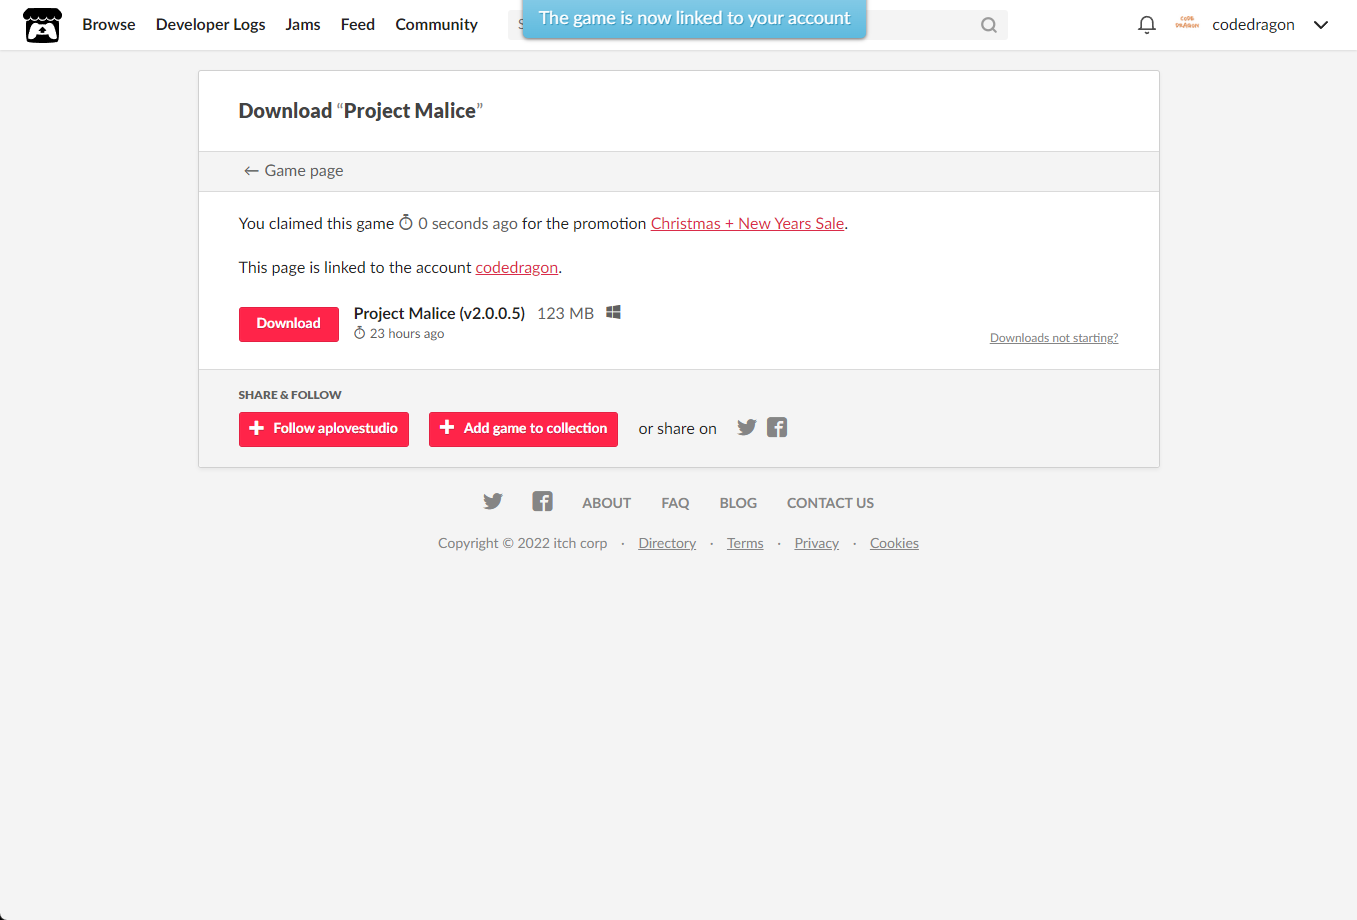Open the FAQ footer link
Image resolution: width=1357 pixels, height=920 pixels.
[675, 503]
